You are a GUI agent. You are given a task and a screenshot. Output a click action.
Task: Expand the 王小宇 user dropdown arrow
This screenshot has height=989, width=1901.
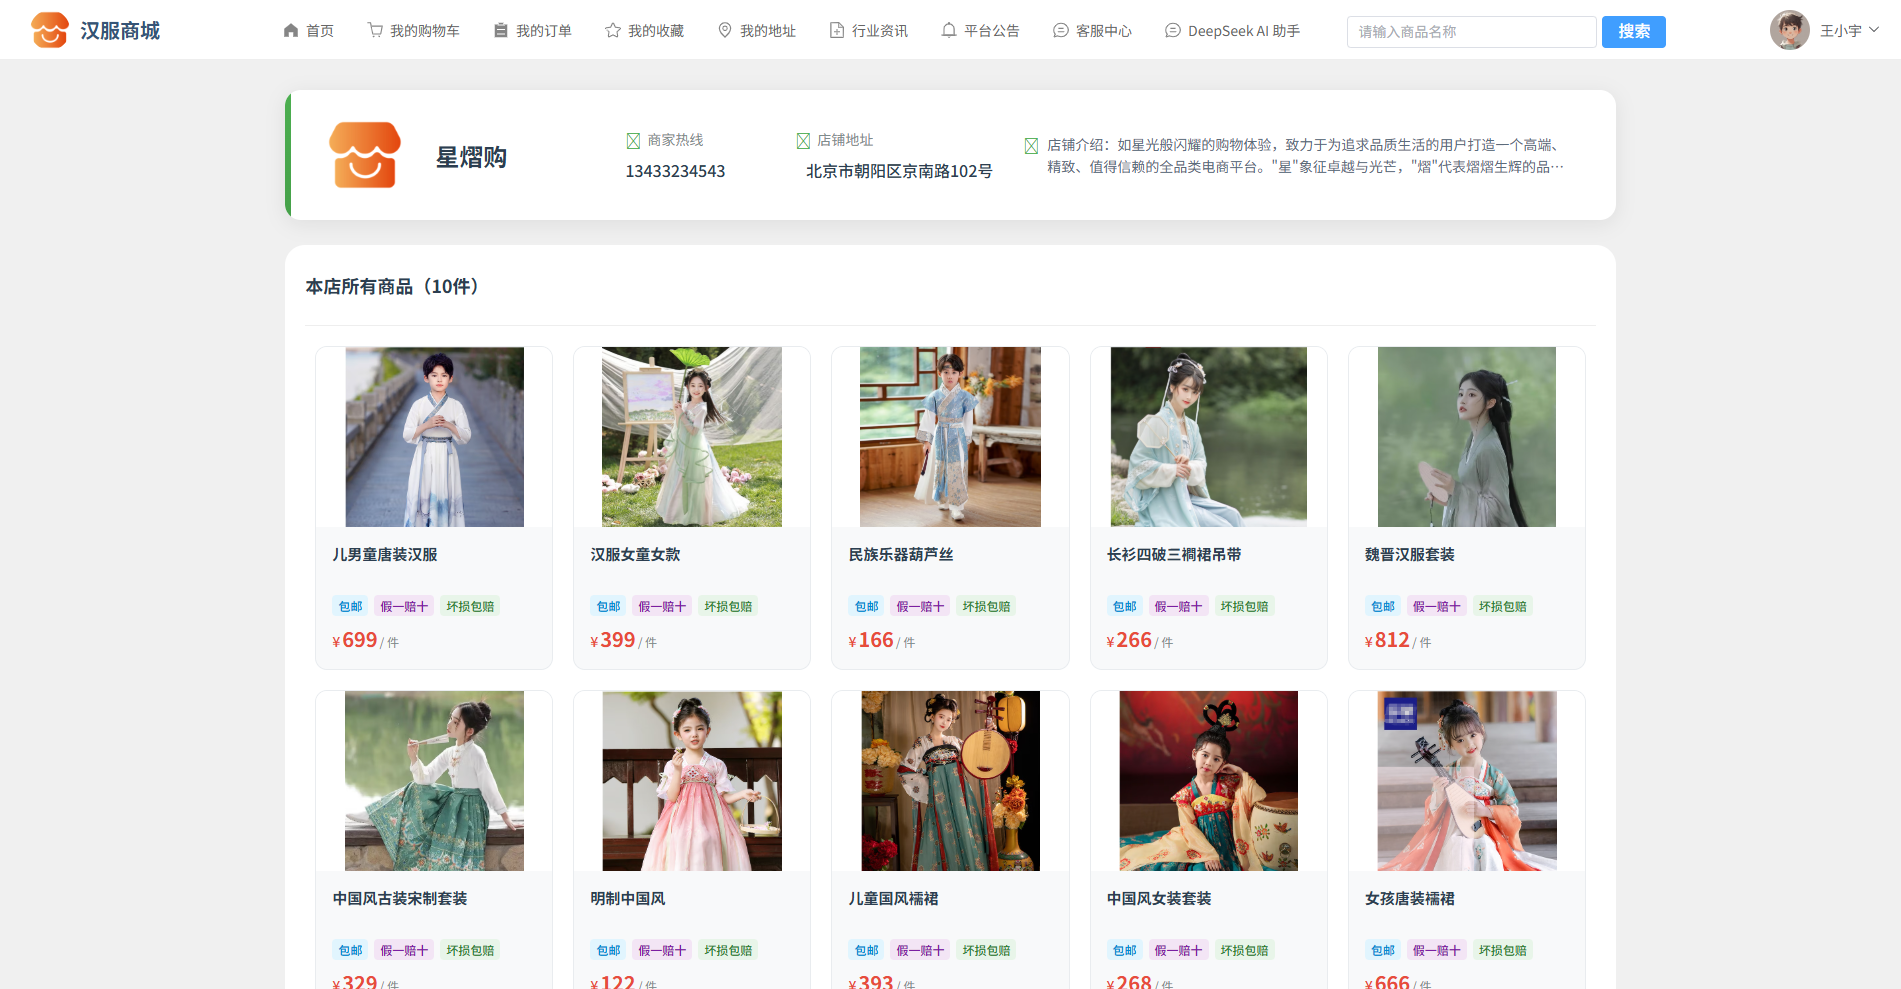click(1874, 30)
